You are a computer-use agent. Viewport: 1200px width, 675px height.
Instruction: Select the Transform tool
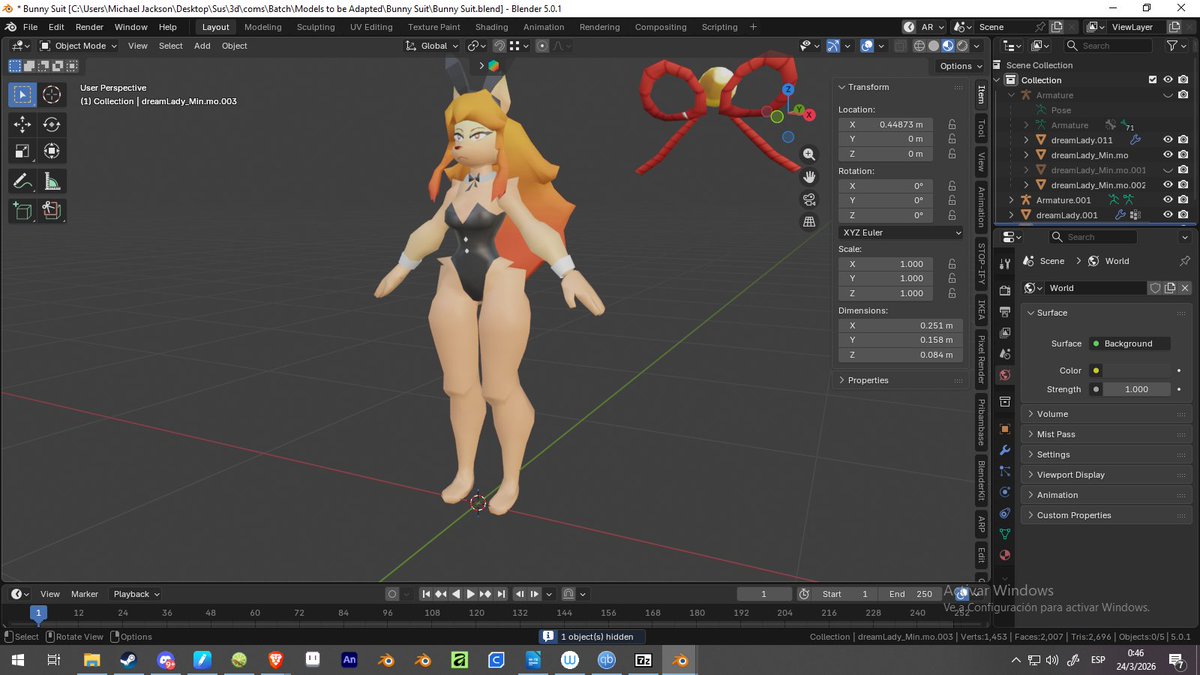point(52,151)
